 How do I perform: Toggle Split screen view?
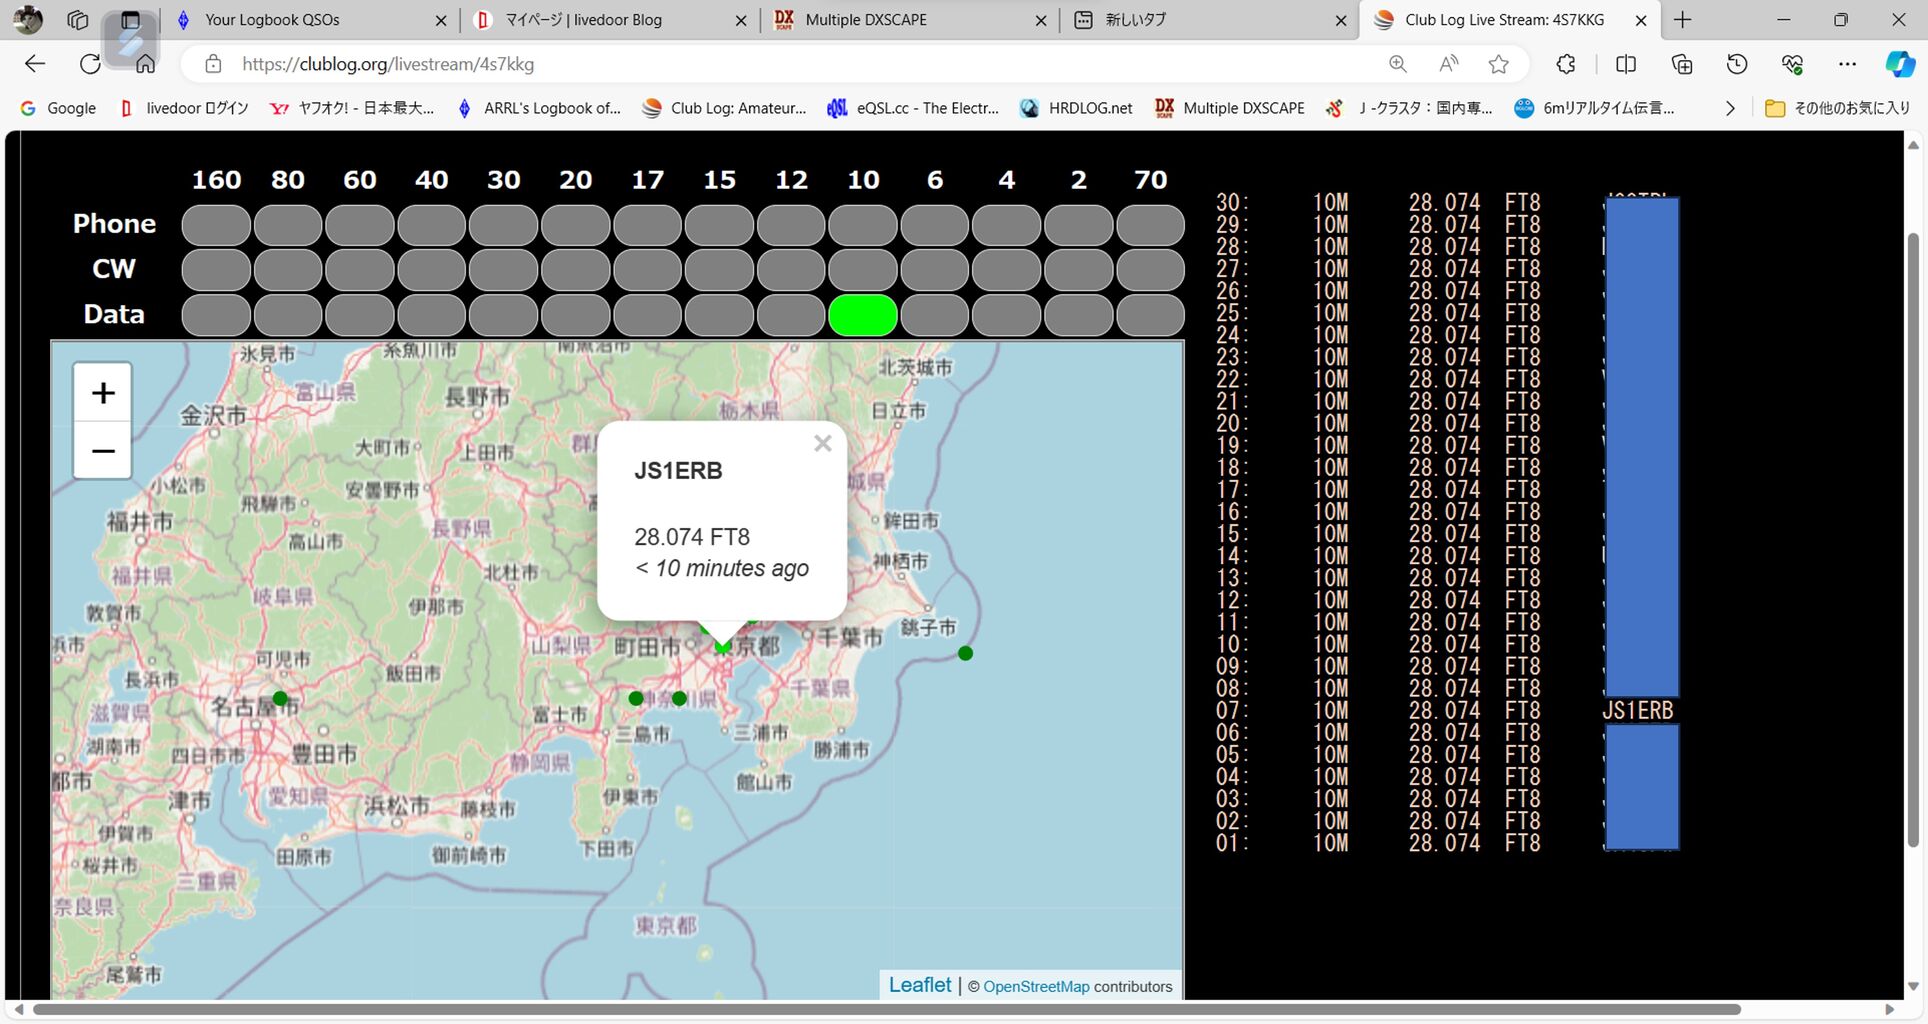1626,64
